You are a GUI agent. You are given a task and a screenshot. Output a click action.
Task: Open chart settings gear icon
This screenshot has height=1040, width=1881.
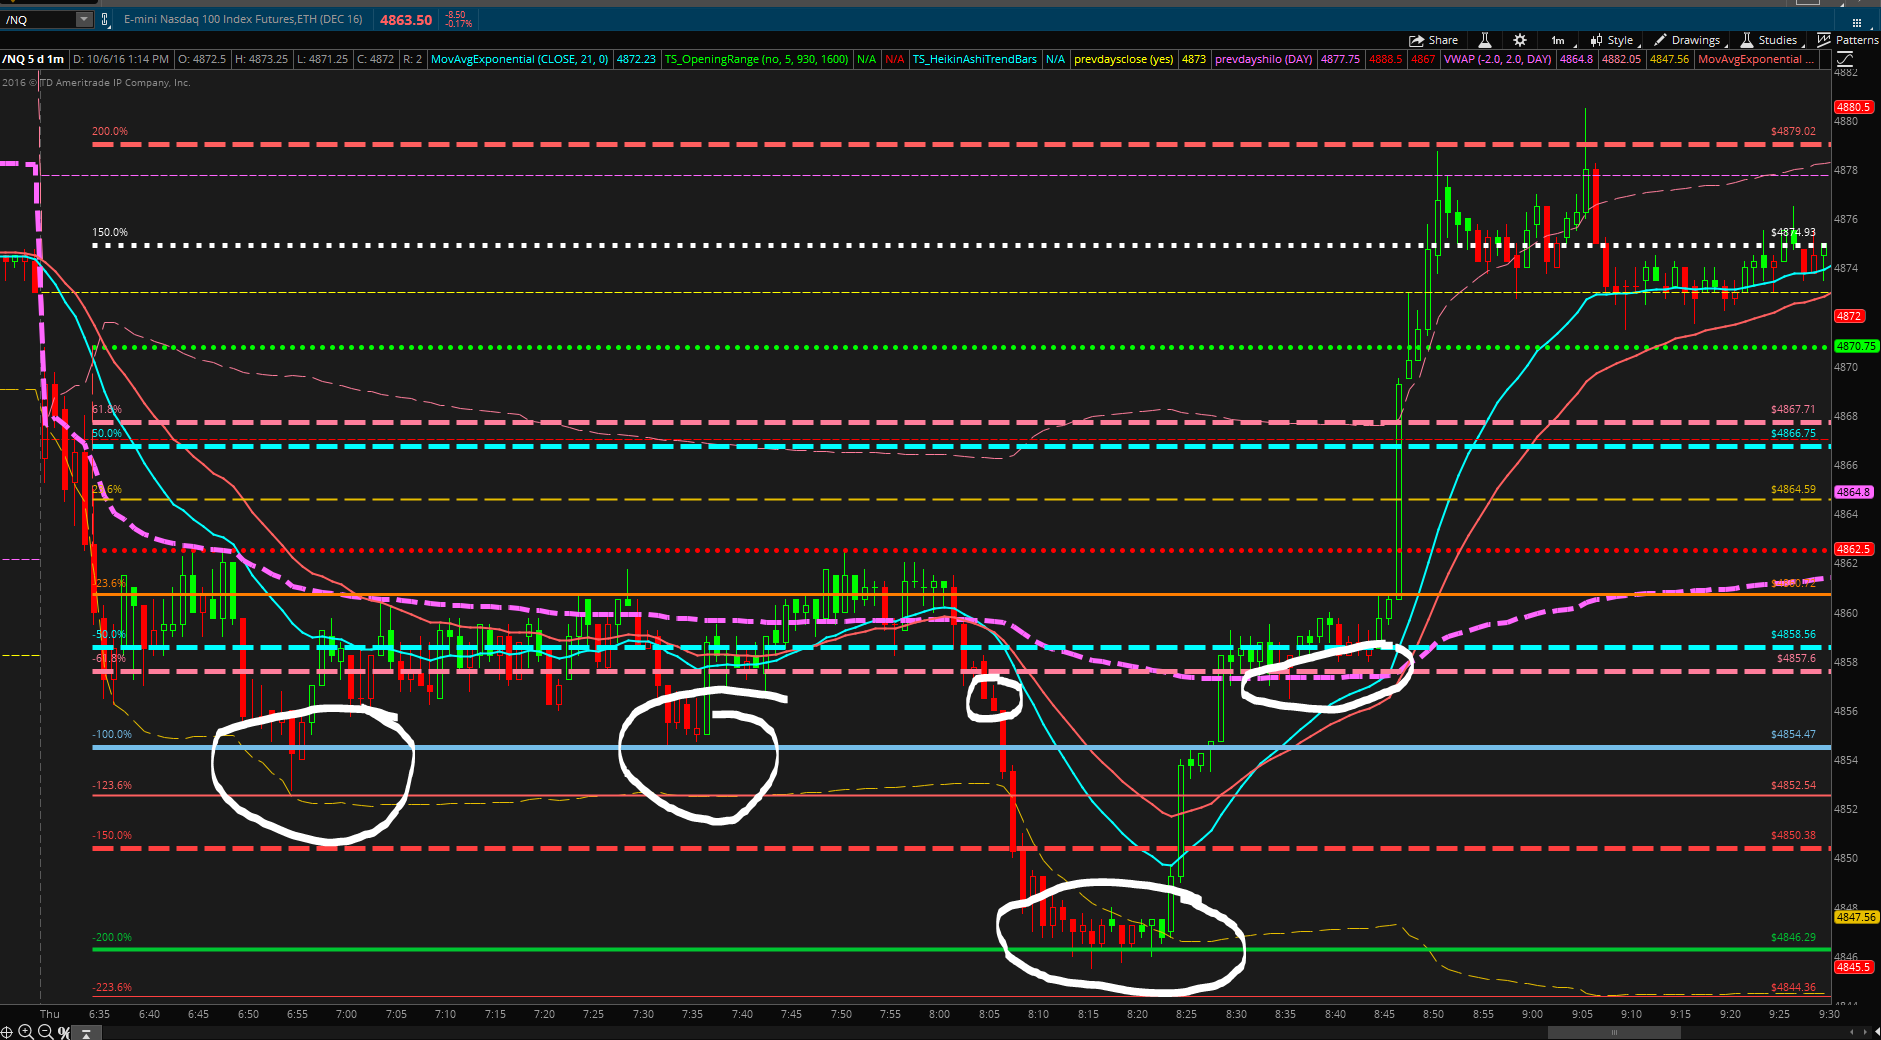point(1520,40)
